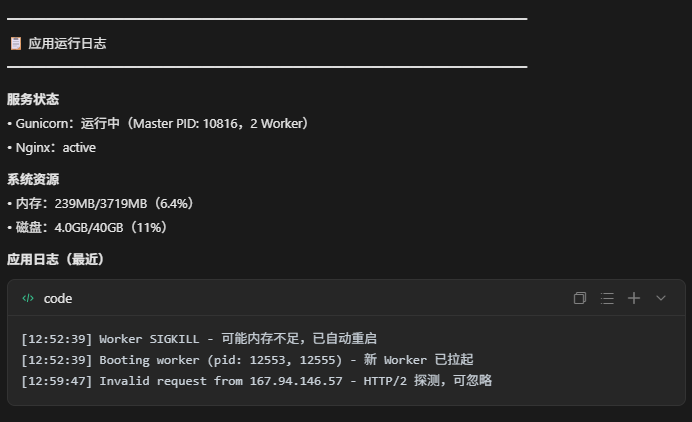
Task: Click the Nginx active status line
Action: point(52,147)
